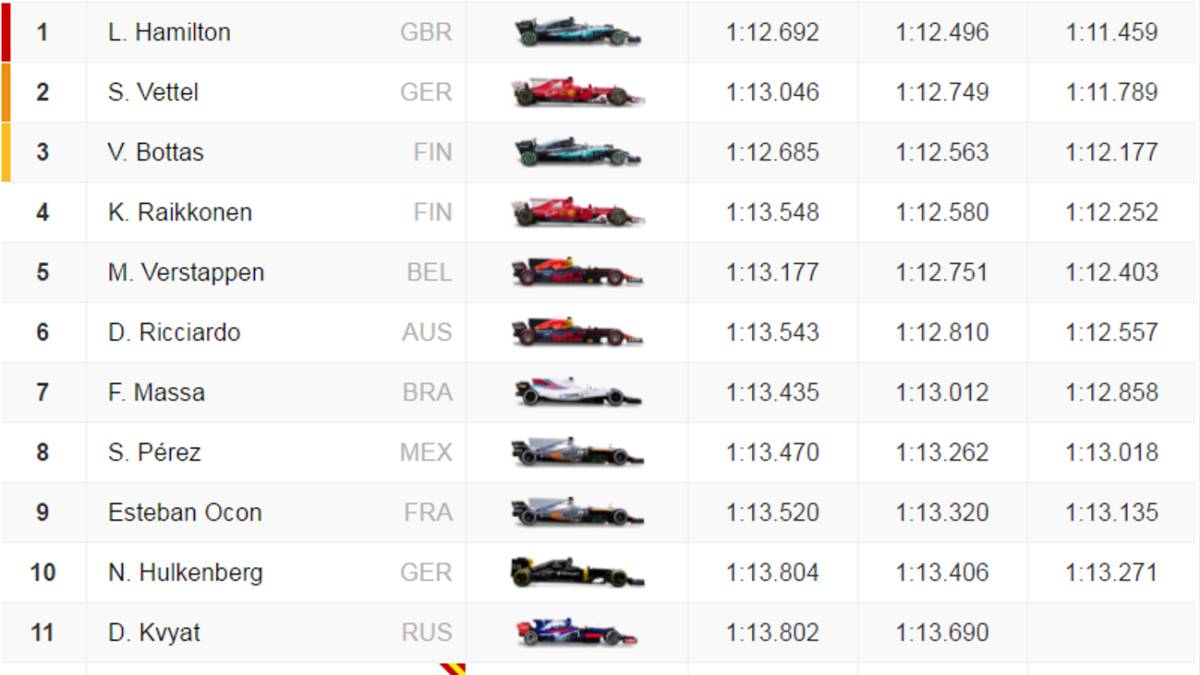Click Hamilton's Mercedes car icon
Viewport: 1200px width, 675px height.
coord(577,32)
